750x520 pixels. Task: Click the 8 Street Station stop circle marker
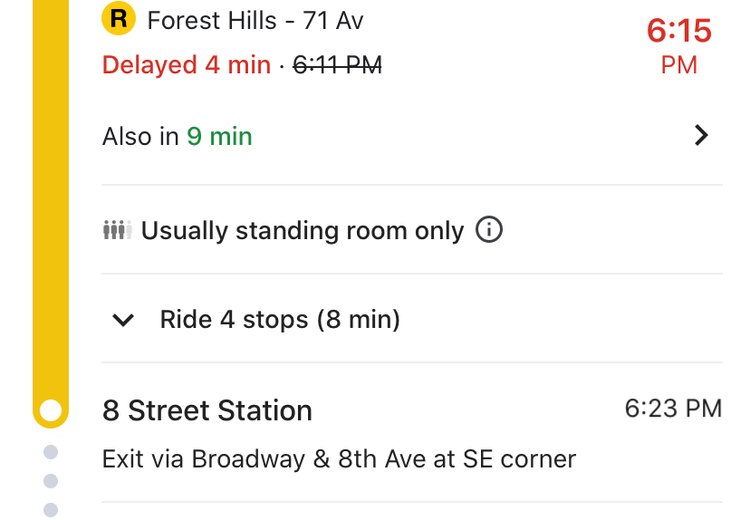click(x=49, y=410)
